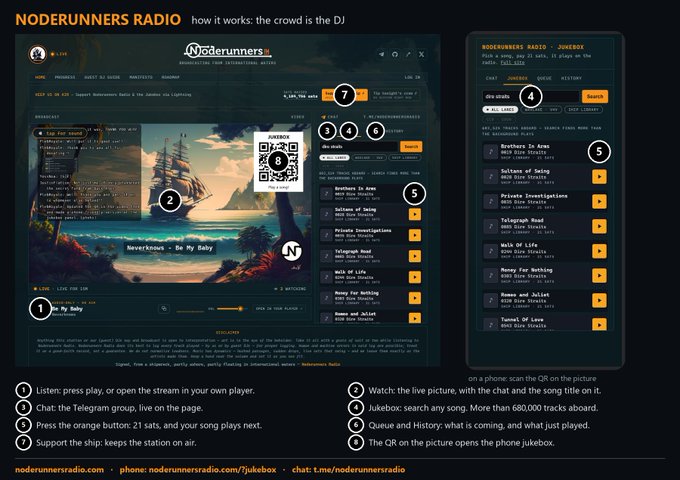Click the music note icon for desktop Brothers In Arms
The width and height of the screenshot is (680, 480).
pyautogui.click(x=326, y=193)
